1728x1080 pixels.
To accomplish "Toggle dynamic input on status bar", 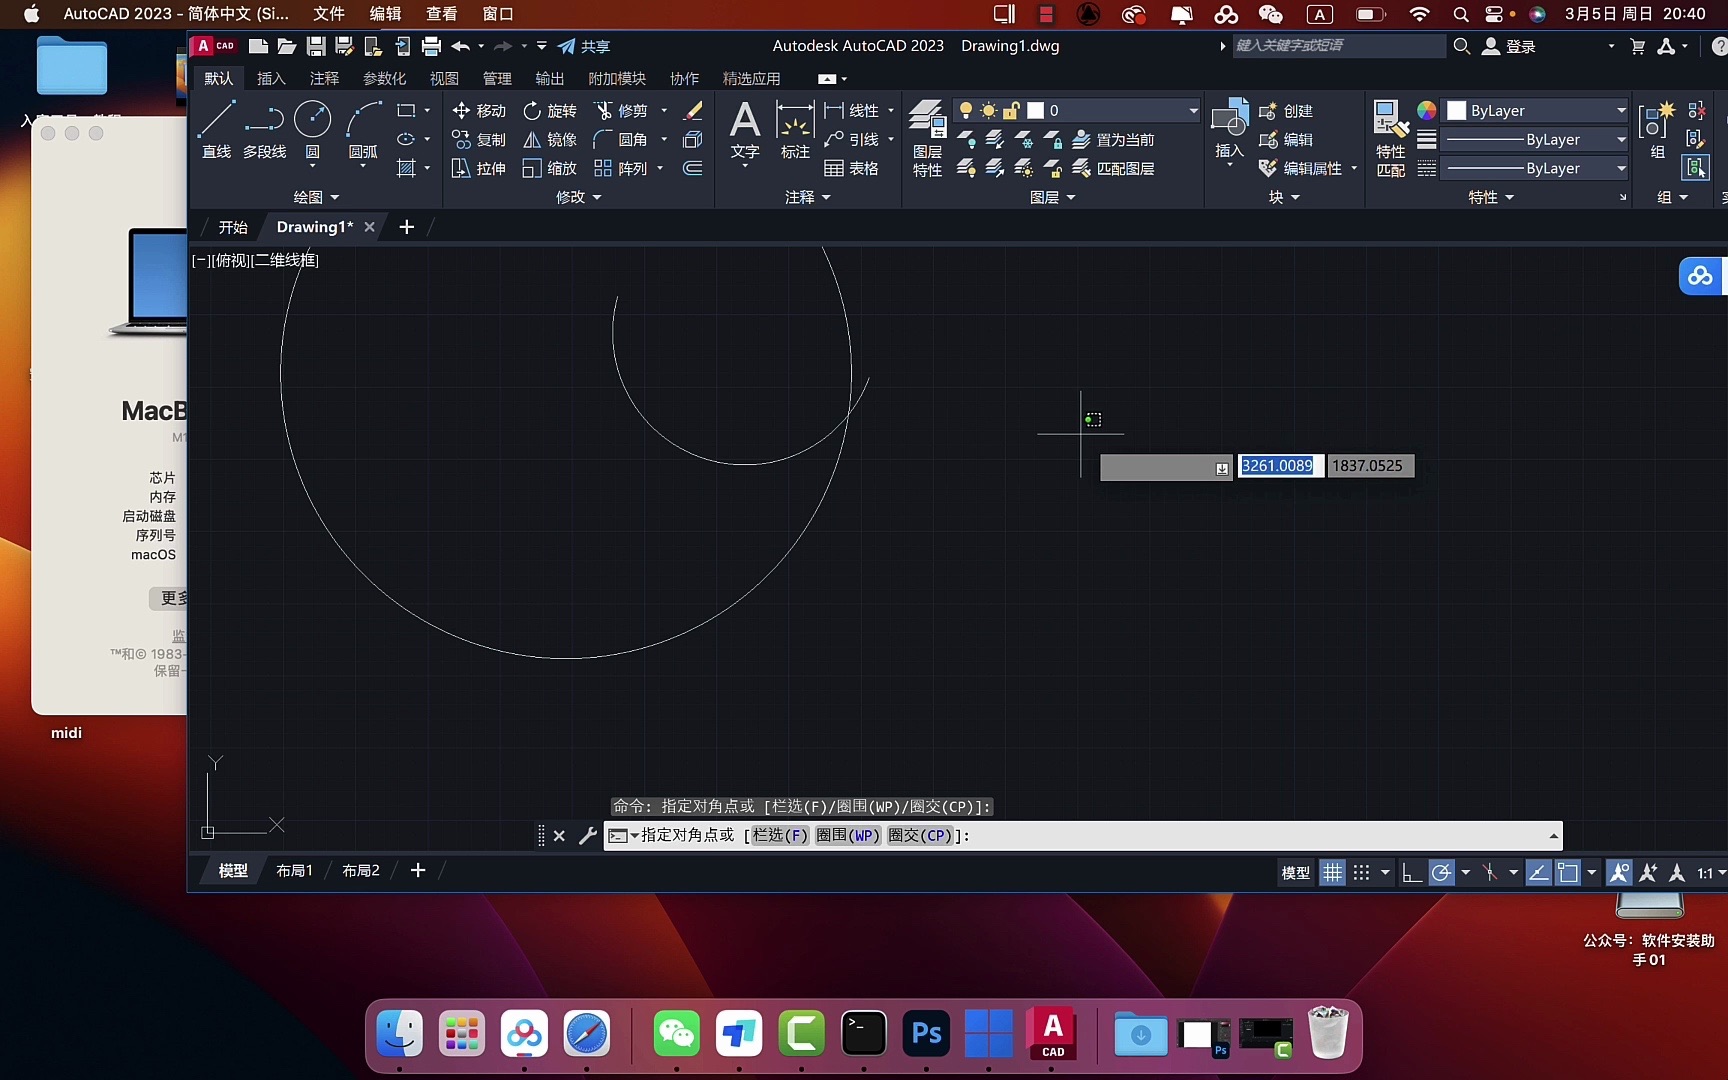I will click(1567, 872).
